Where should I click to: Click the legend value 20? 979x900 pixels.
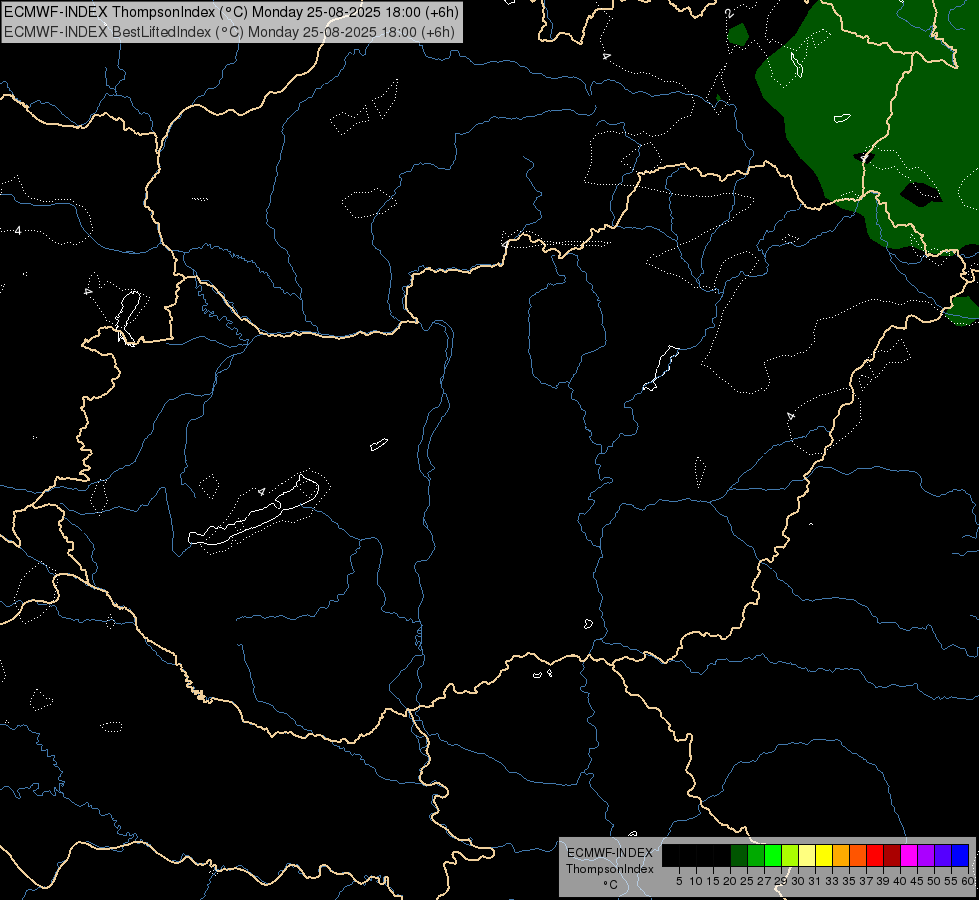coord(731,881)
